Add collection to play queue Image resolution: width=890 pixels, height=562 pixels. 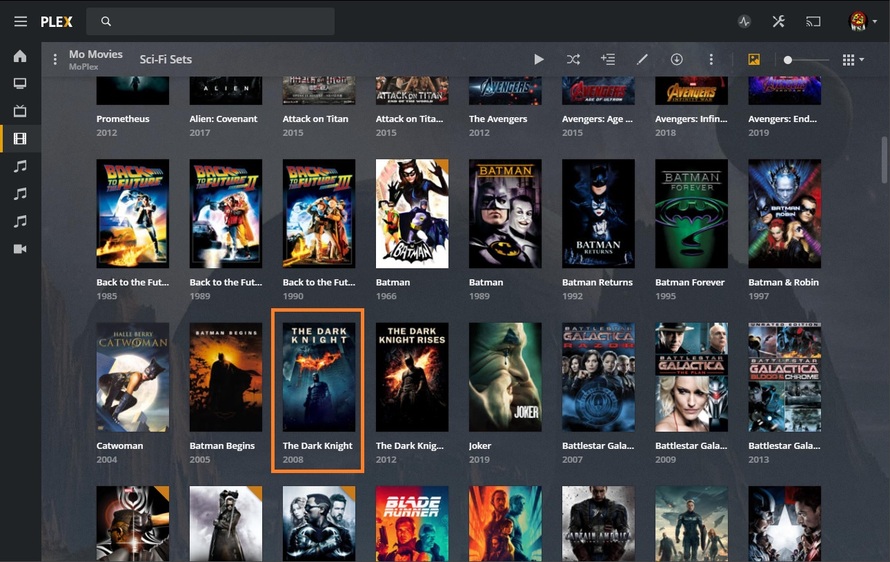tap(608, 59)
